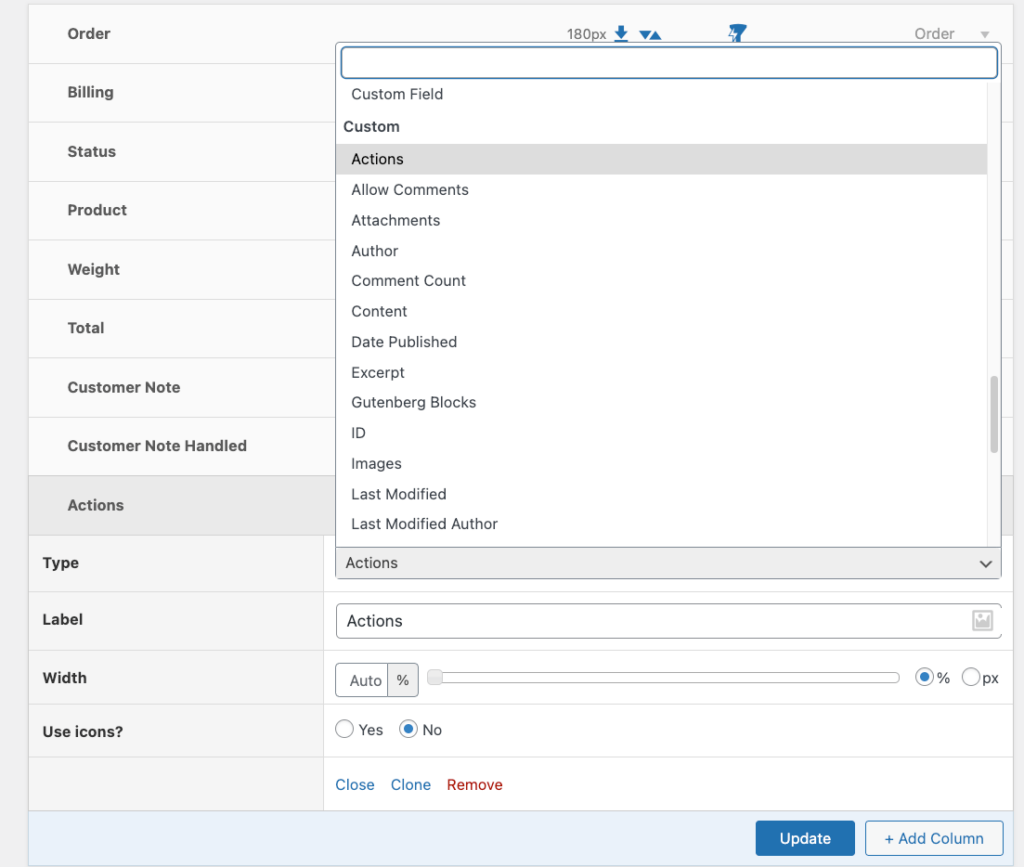Click the image icon inside the Label field
The height and width of the screenshot is (867, 1024).
click(x=981, y=620)
